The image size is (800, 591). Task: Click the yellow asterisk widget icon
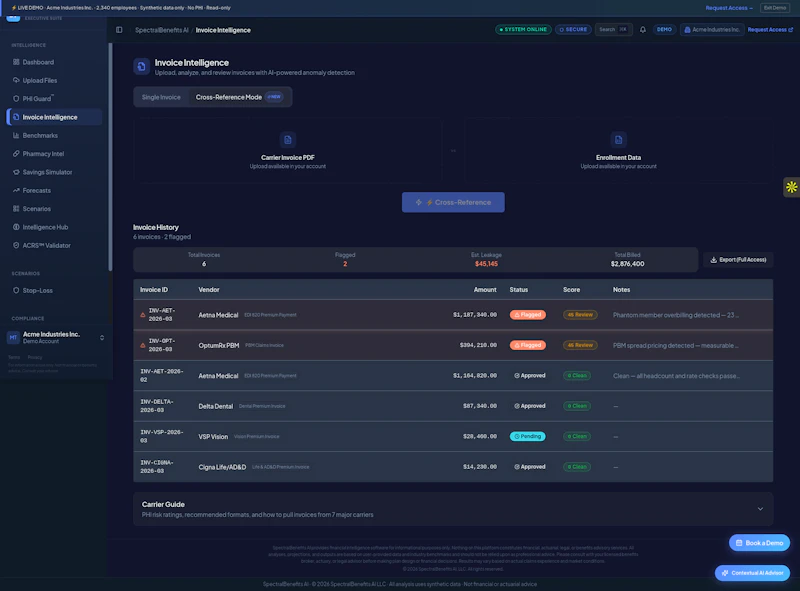pos(791,187)
